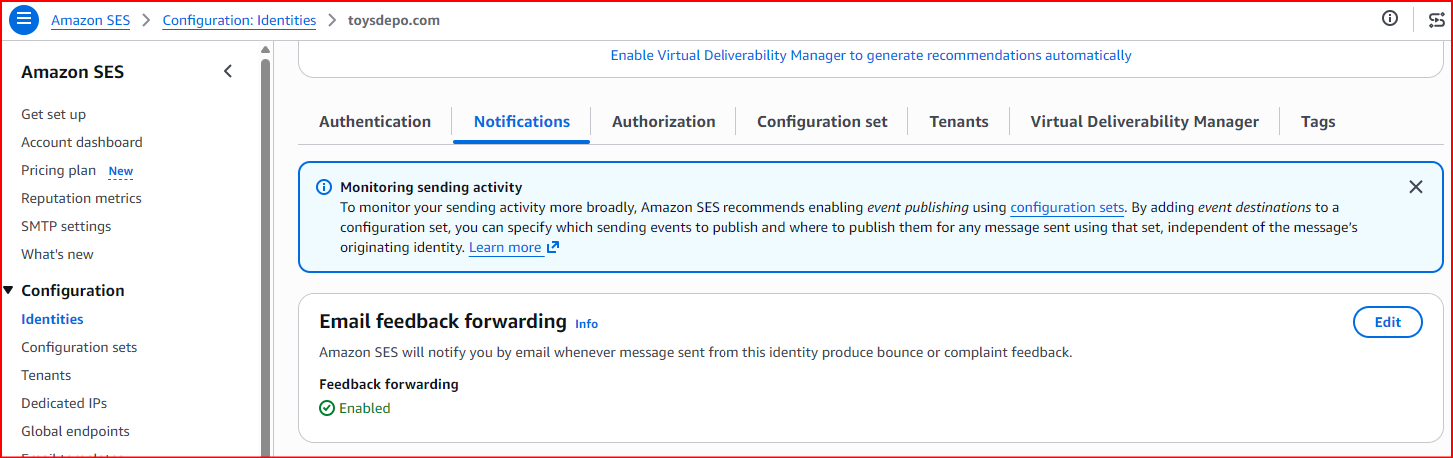Go to Account dashboard
The image size is (1453, 458).
pyautogui.click(x=82, y=142)
